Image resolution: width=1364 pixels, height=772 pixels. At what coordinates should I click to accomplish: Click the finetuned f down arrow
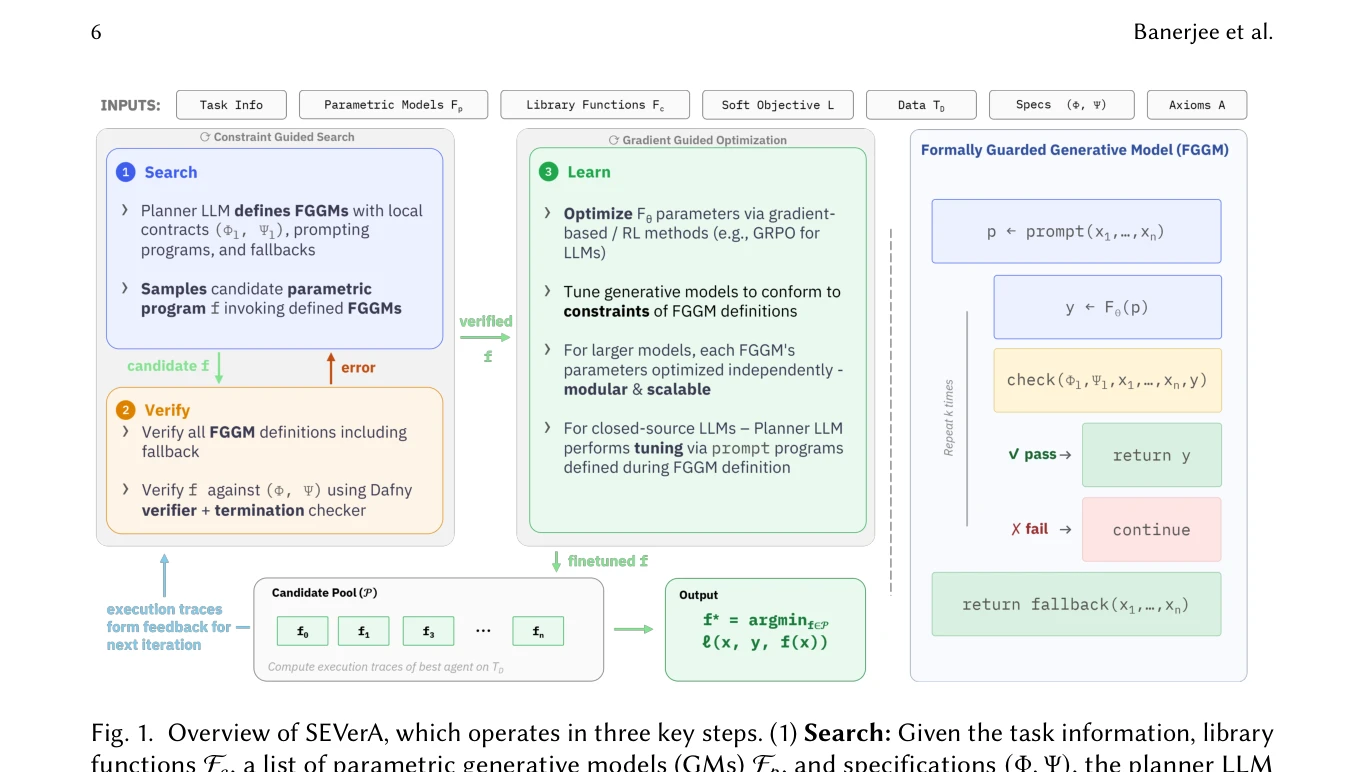pyautogui.click(x=556, y=561)
